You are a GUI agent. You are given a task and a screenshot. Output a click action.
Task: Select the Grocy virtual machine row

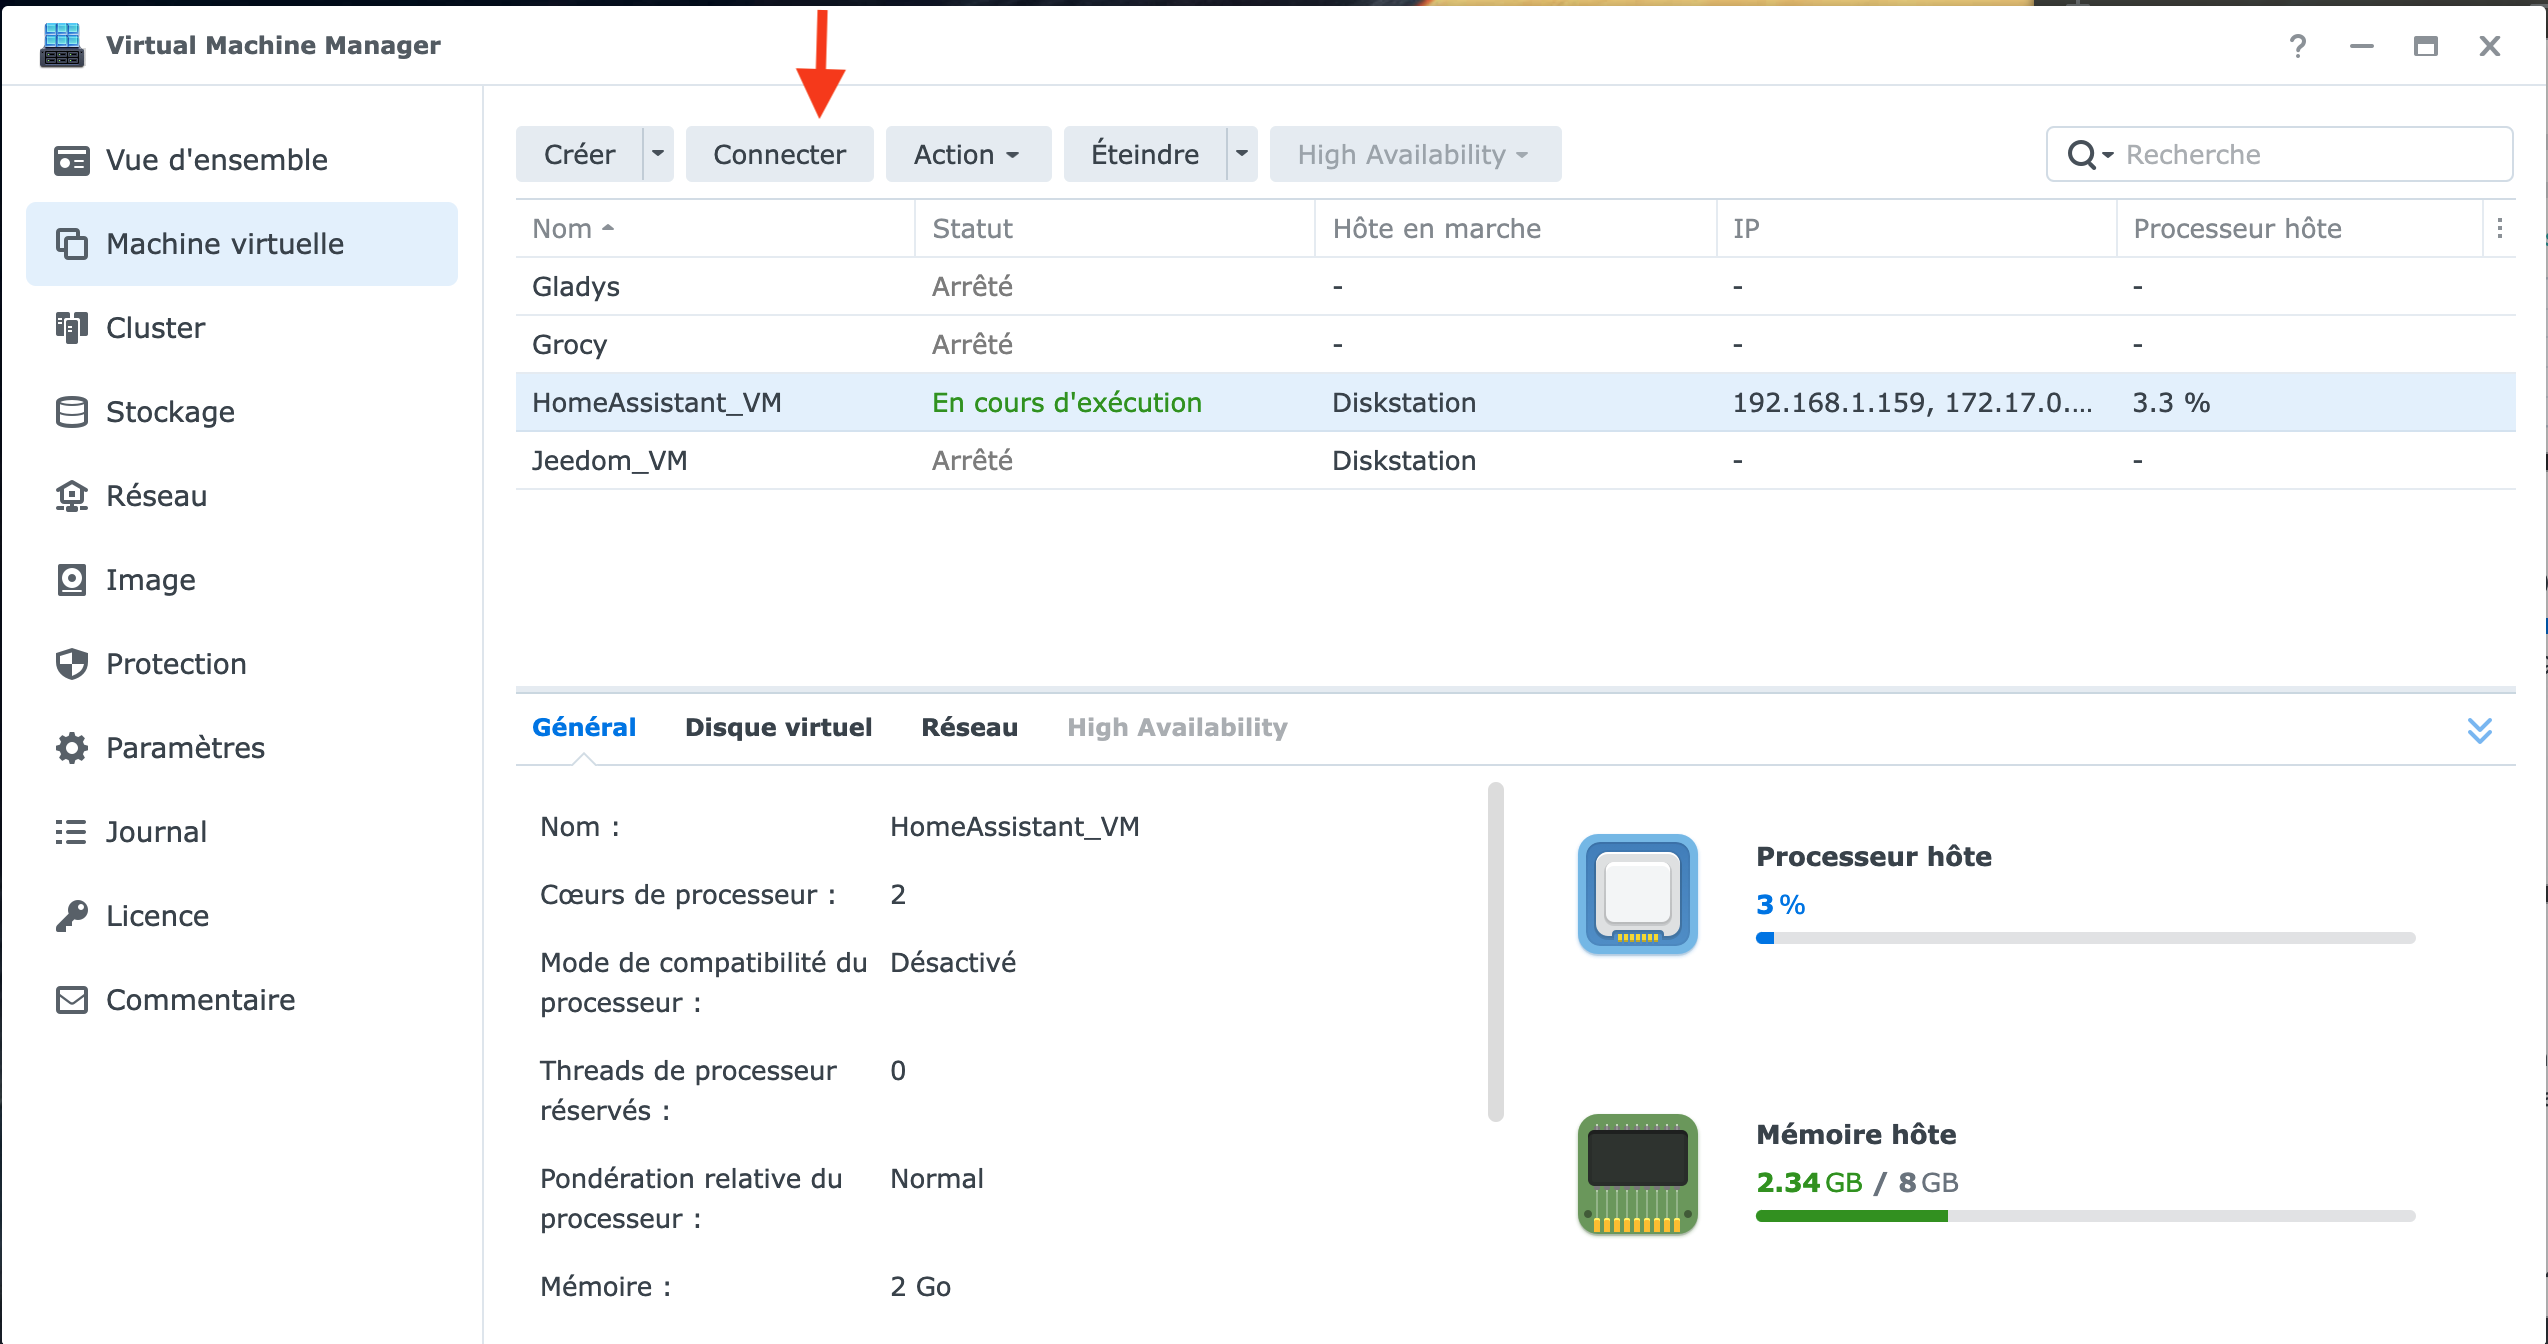coord(1515,345)
